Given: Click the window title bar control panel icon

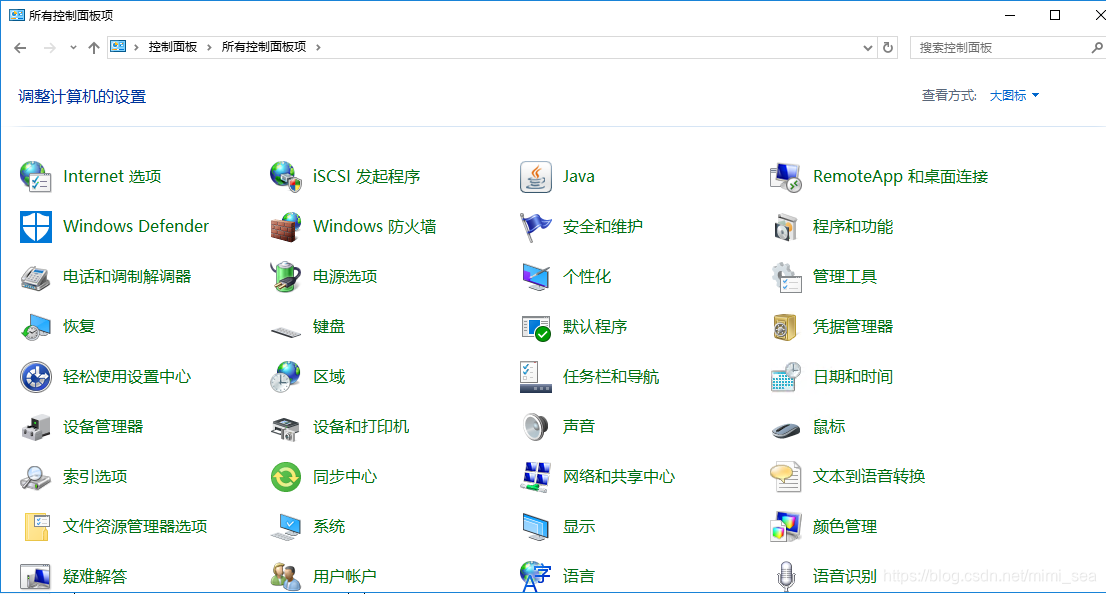Looking at the screenshot, I should pyautogui.click(x=16, y=15).
